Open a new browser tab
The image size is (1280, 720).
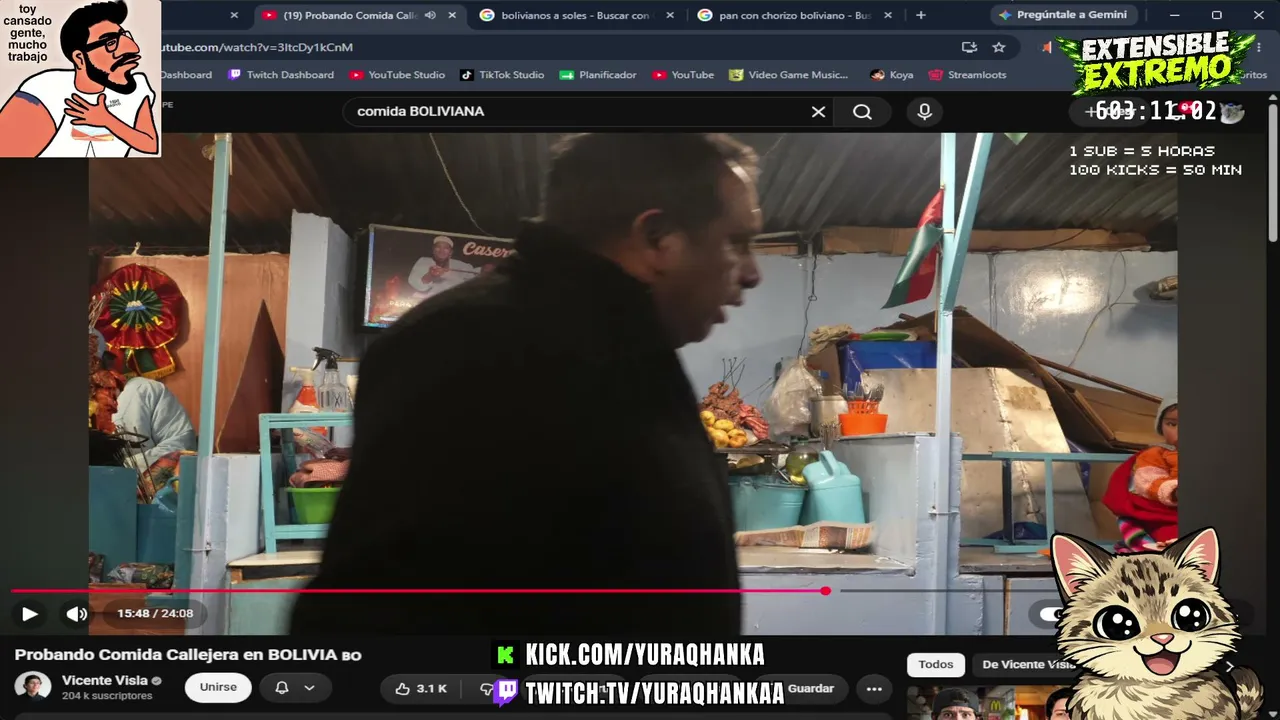[x=921, y=15]
